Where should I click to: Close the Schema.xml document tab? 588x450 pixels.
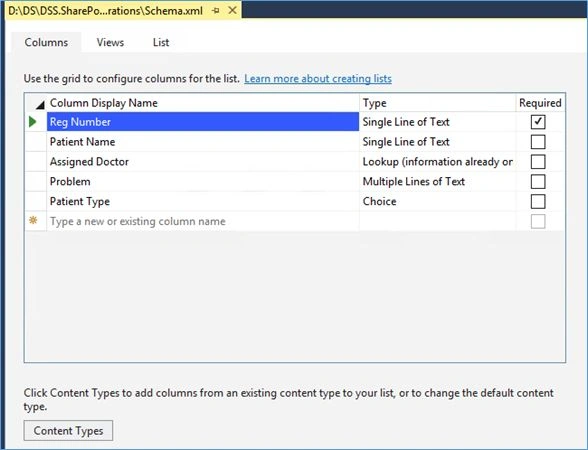(232, 10)
